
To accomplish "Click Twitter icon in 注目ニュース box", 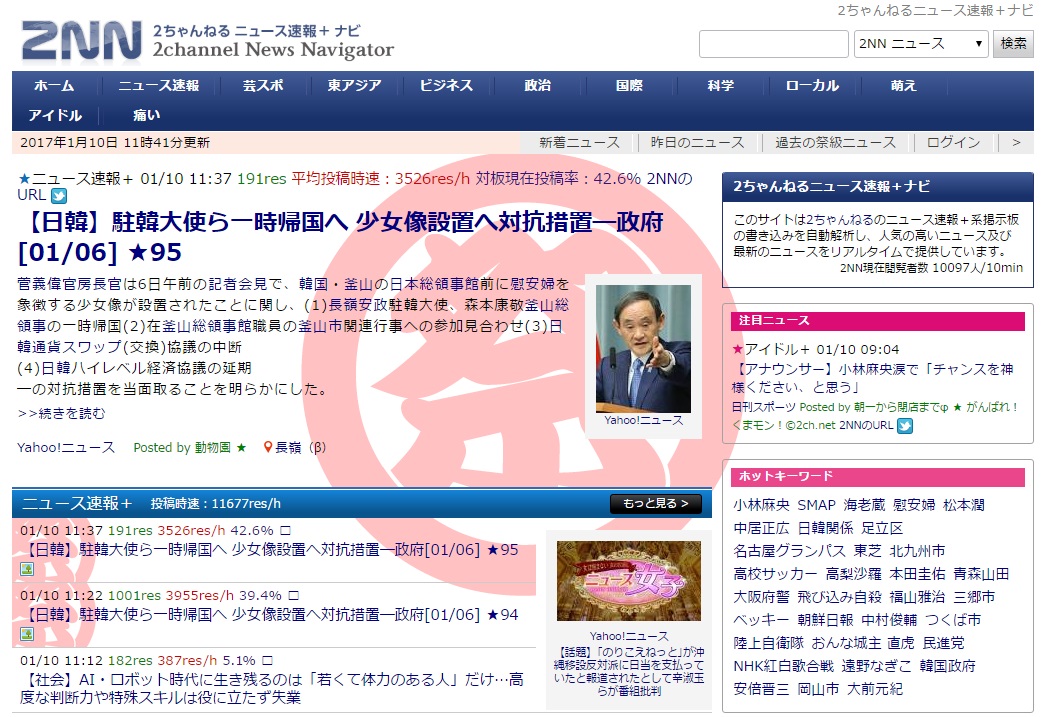I will click(x=904, y=425).
